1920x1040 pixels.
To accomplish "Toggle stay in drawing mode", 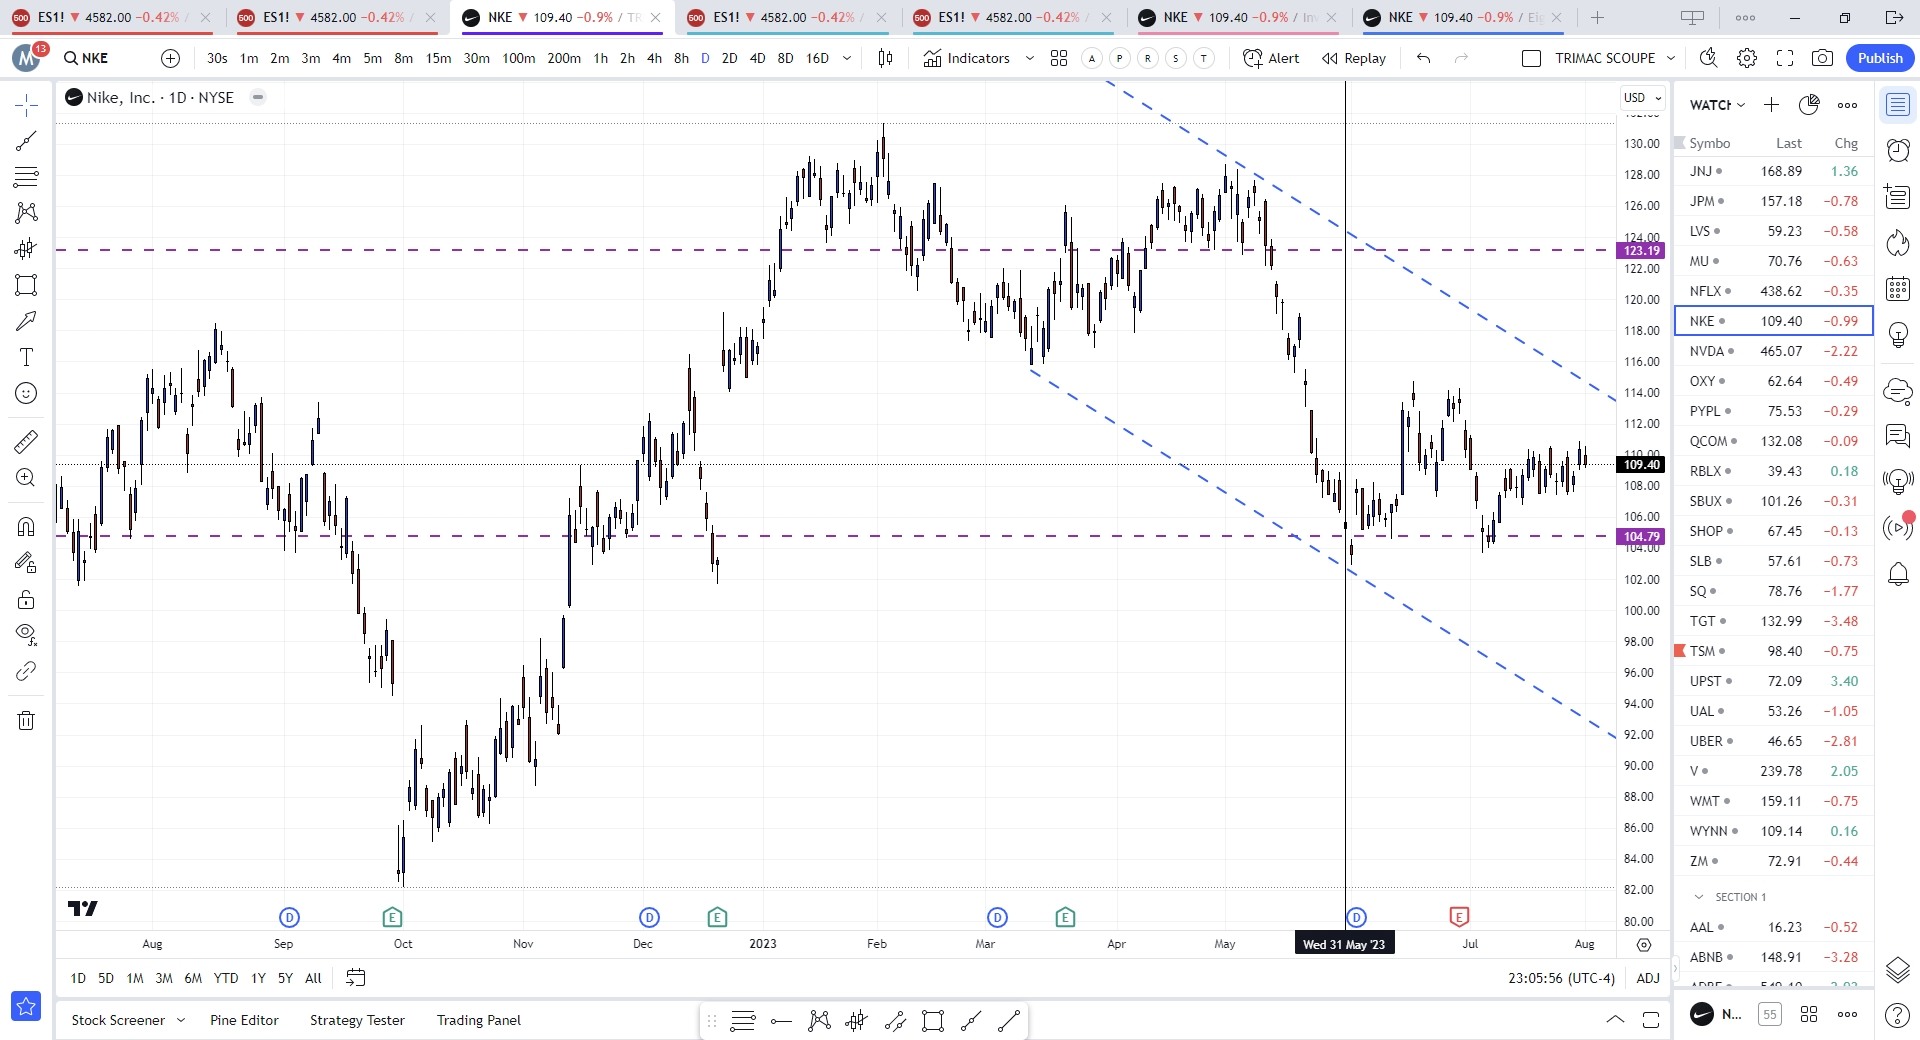I will [26, 563].
